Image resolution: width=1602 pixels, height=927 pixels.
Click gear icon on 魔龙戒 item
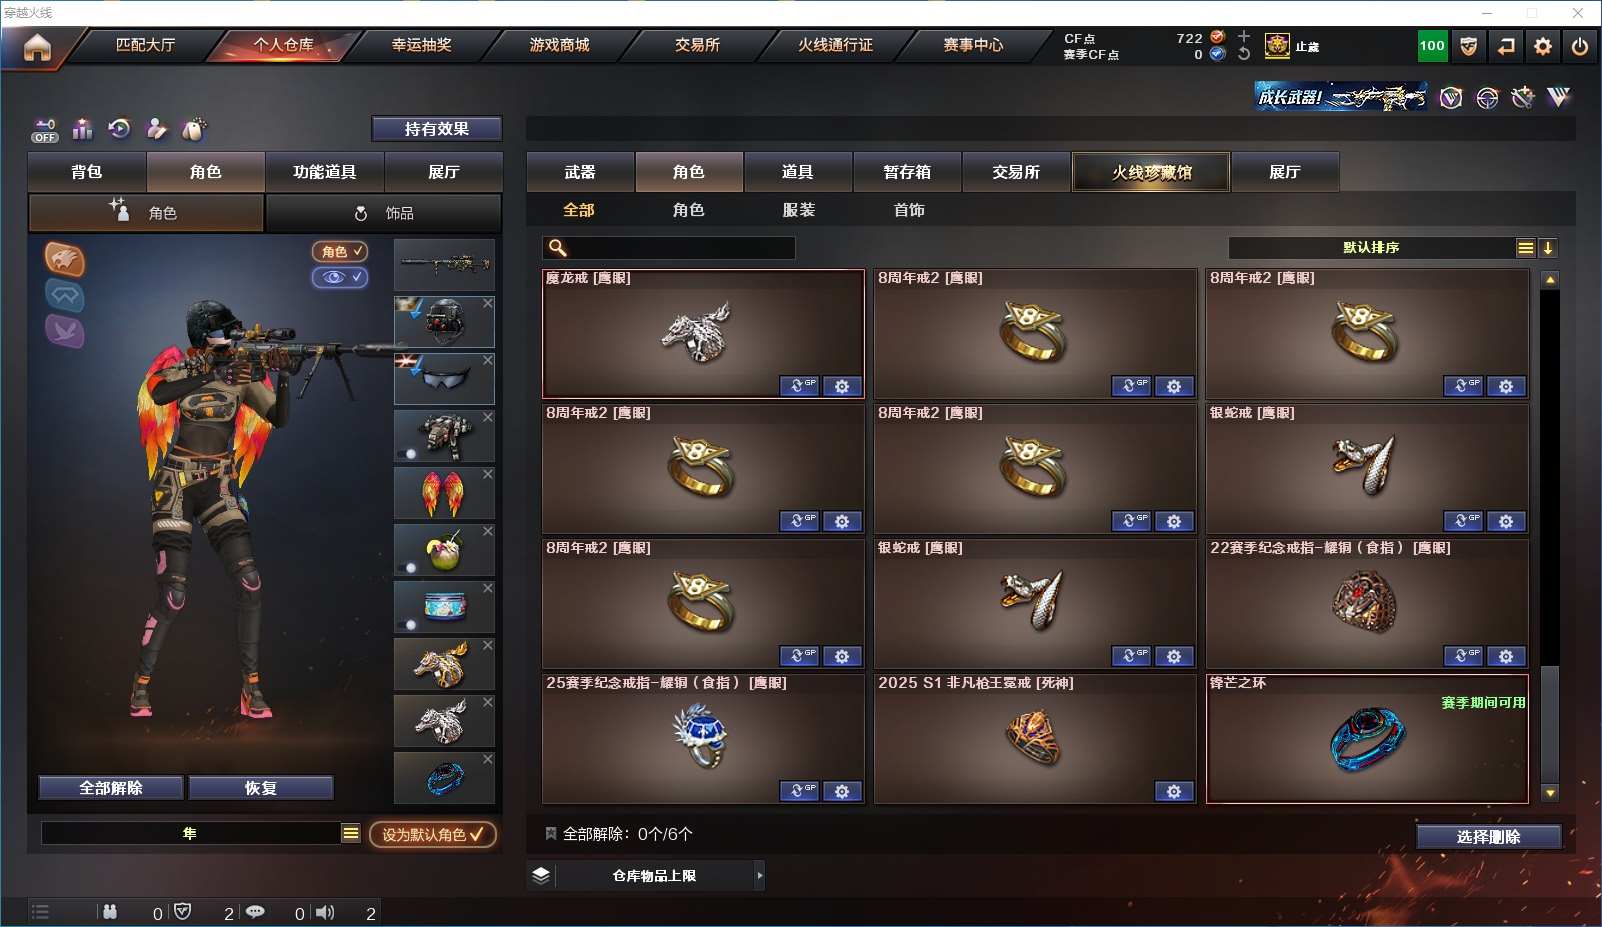tap(842, 386)
